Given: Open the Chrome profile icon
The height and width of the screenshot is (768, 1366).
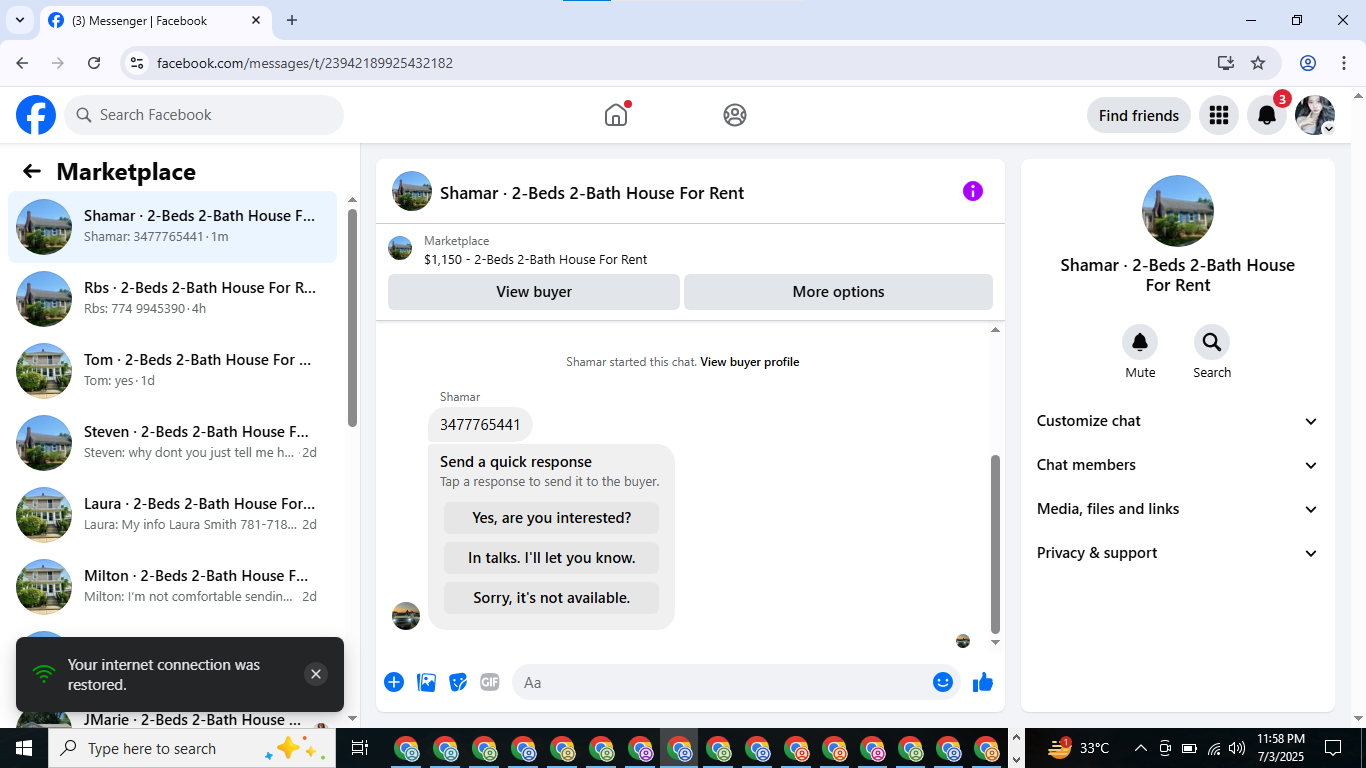Looking at the screenshot, I should point(1308,63).
